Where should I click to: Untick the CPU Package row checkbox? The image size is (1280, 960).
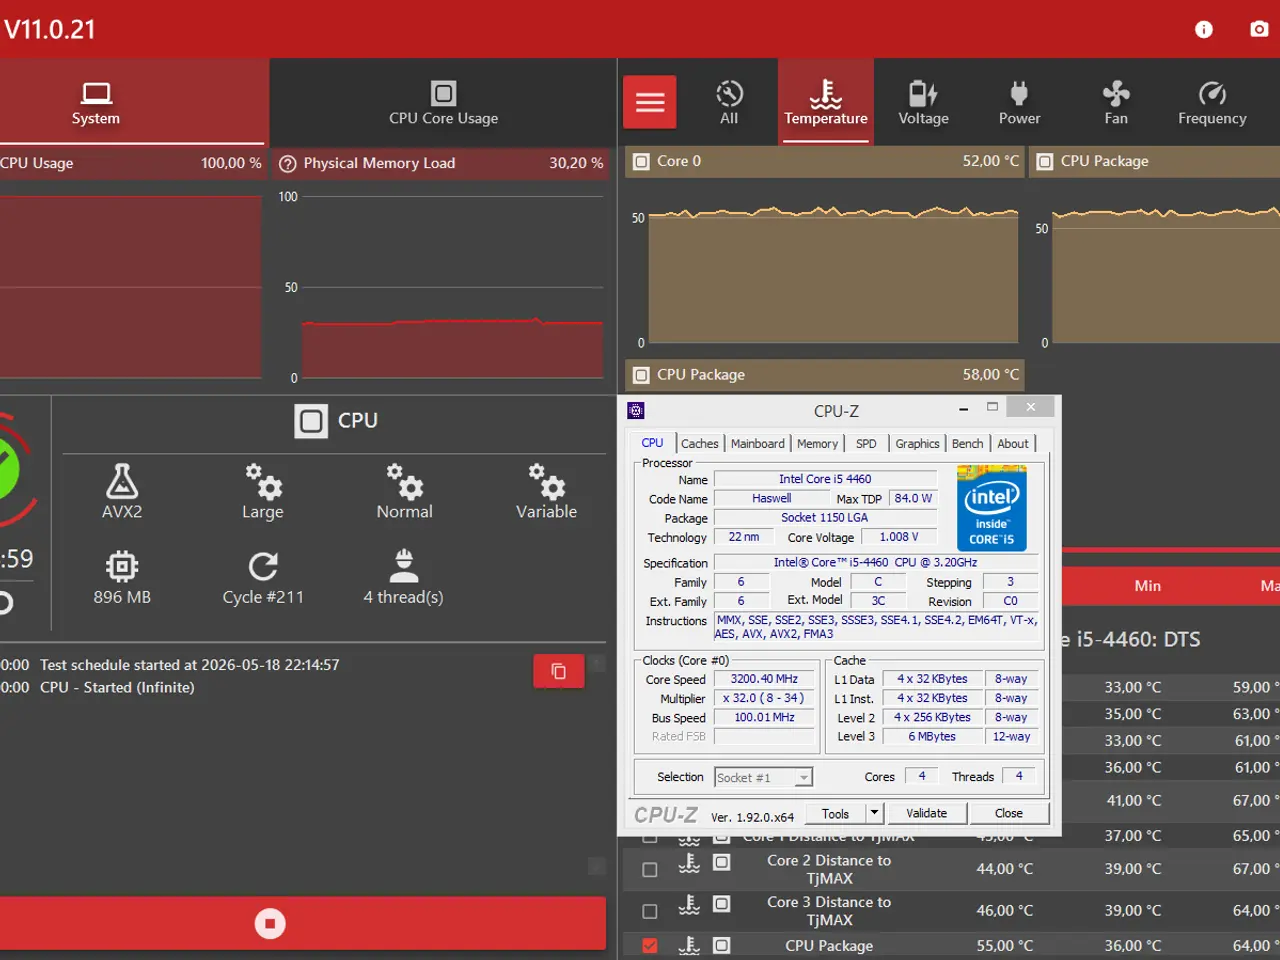coord(650,946)
